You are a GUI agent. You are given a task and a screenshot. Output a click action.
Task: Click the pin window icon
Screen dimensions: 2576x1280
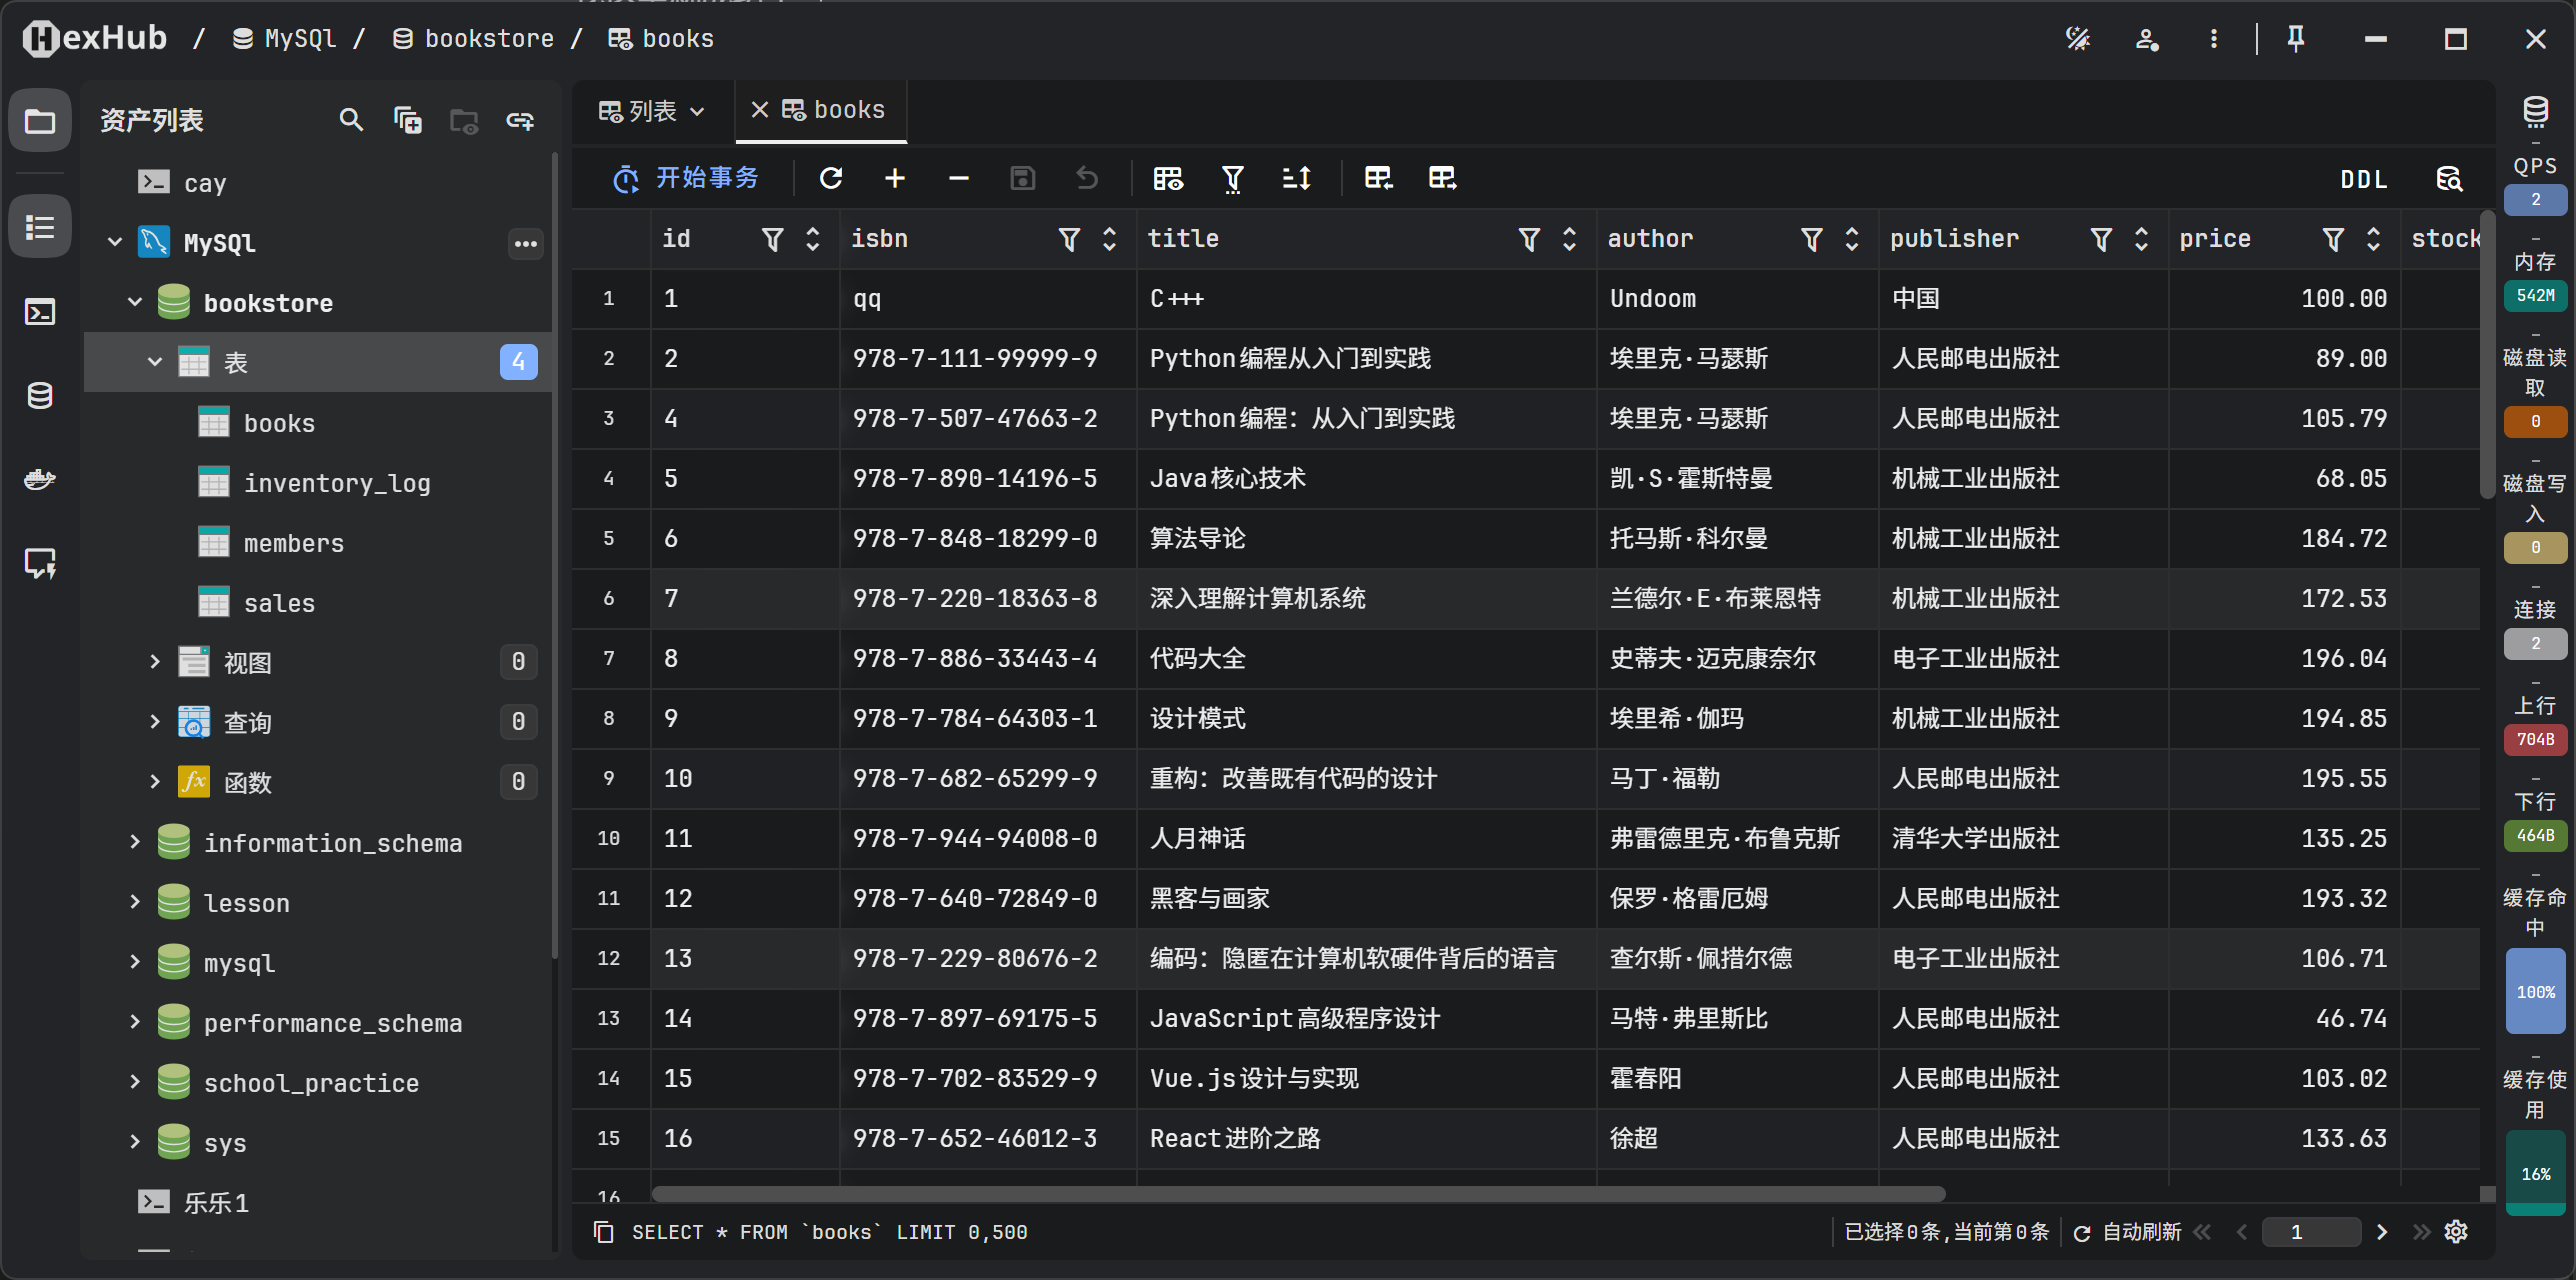click(2296, 39)
